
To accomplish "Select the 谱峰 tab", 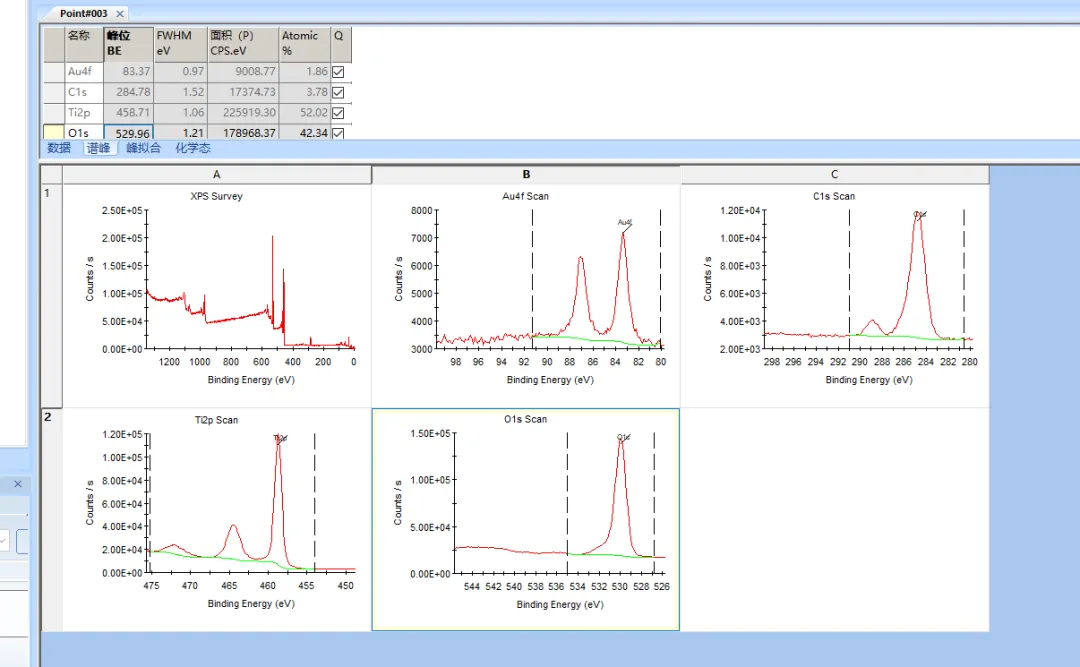I will [x=99, y=148].
